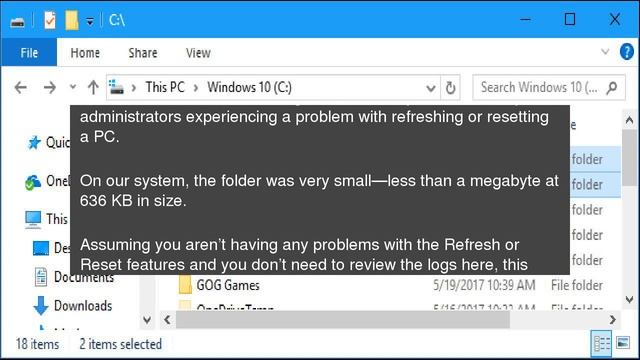Expand the ribbon with the chevron
640x360 pixels.
point(605,52)
